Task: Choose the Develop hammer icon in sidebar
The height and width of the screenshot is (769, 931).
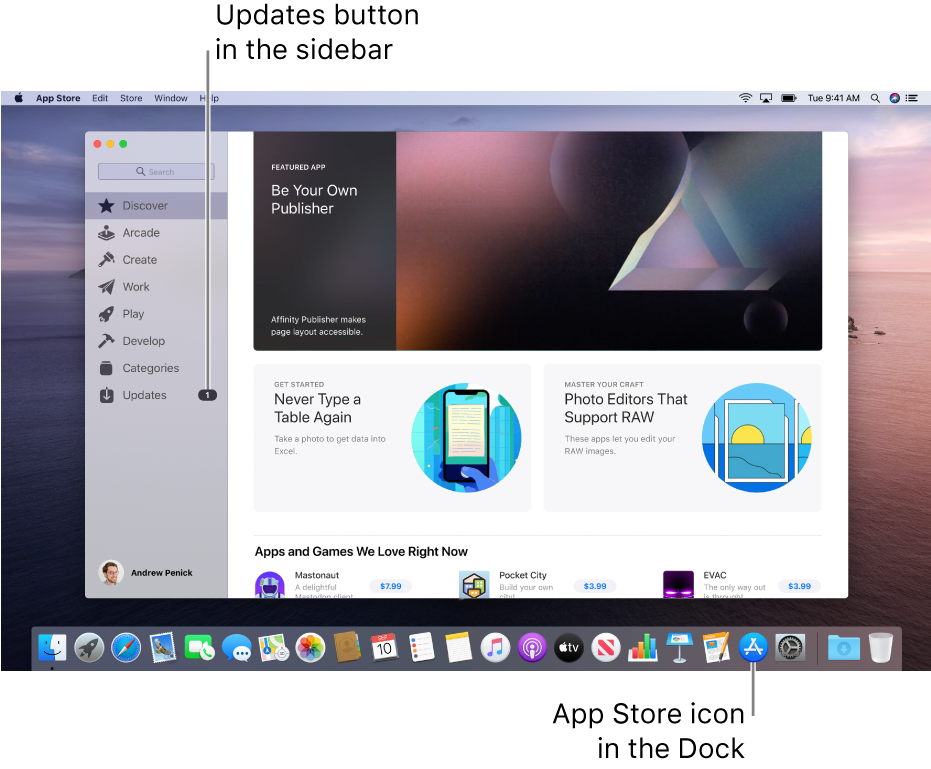Action: click(x=106, y=341)
